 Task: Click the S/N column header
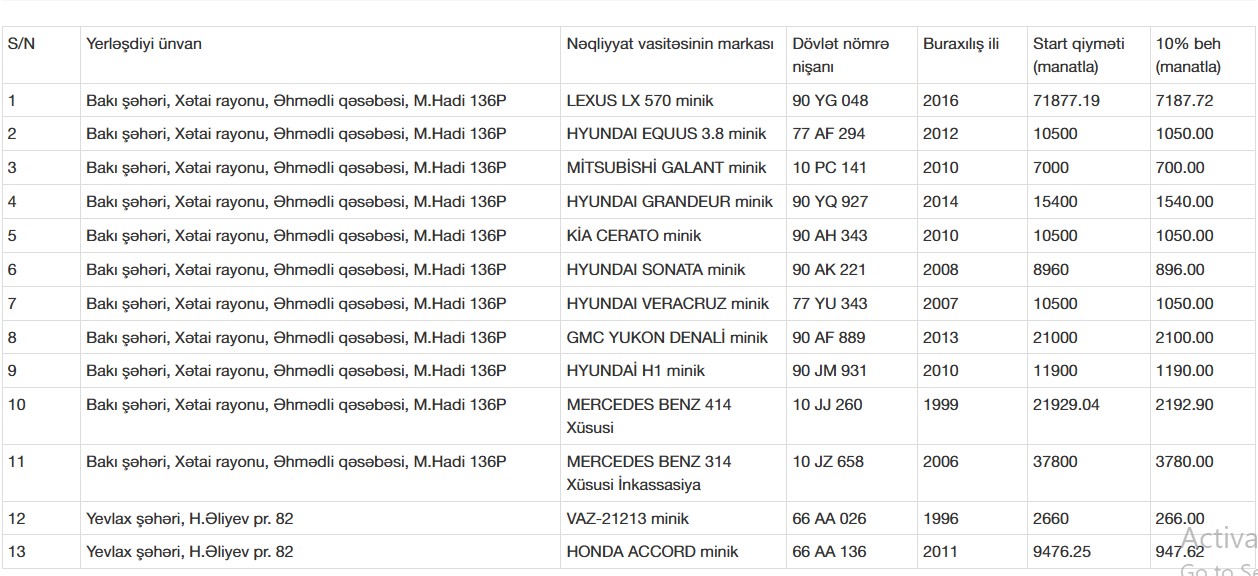coord(21,44)
